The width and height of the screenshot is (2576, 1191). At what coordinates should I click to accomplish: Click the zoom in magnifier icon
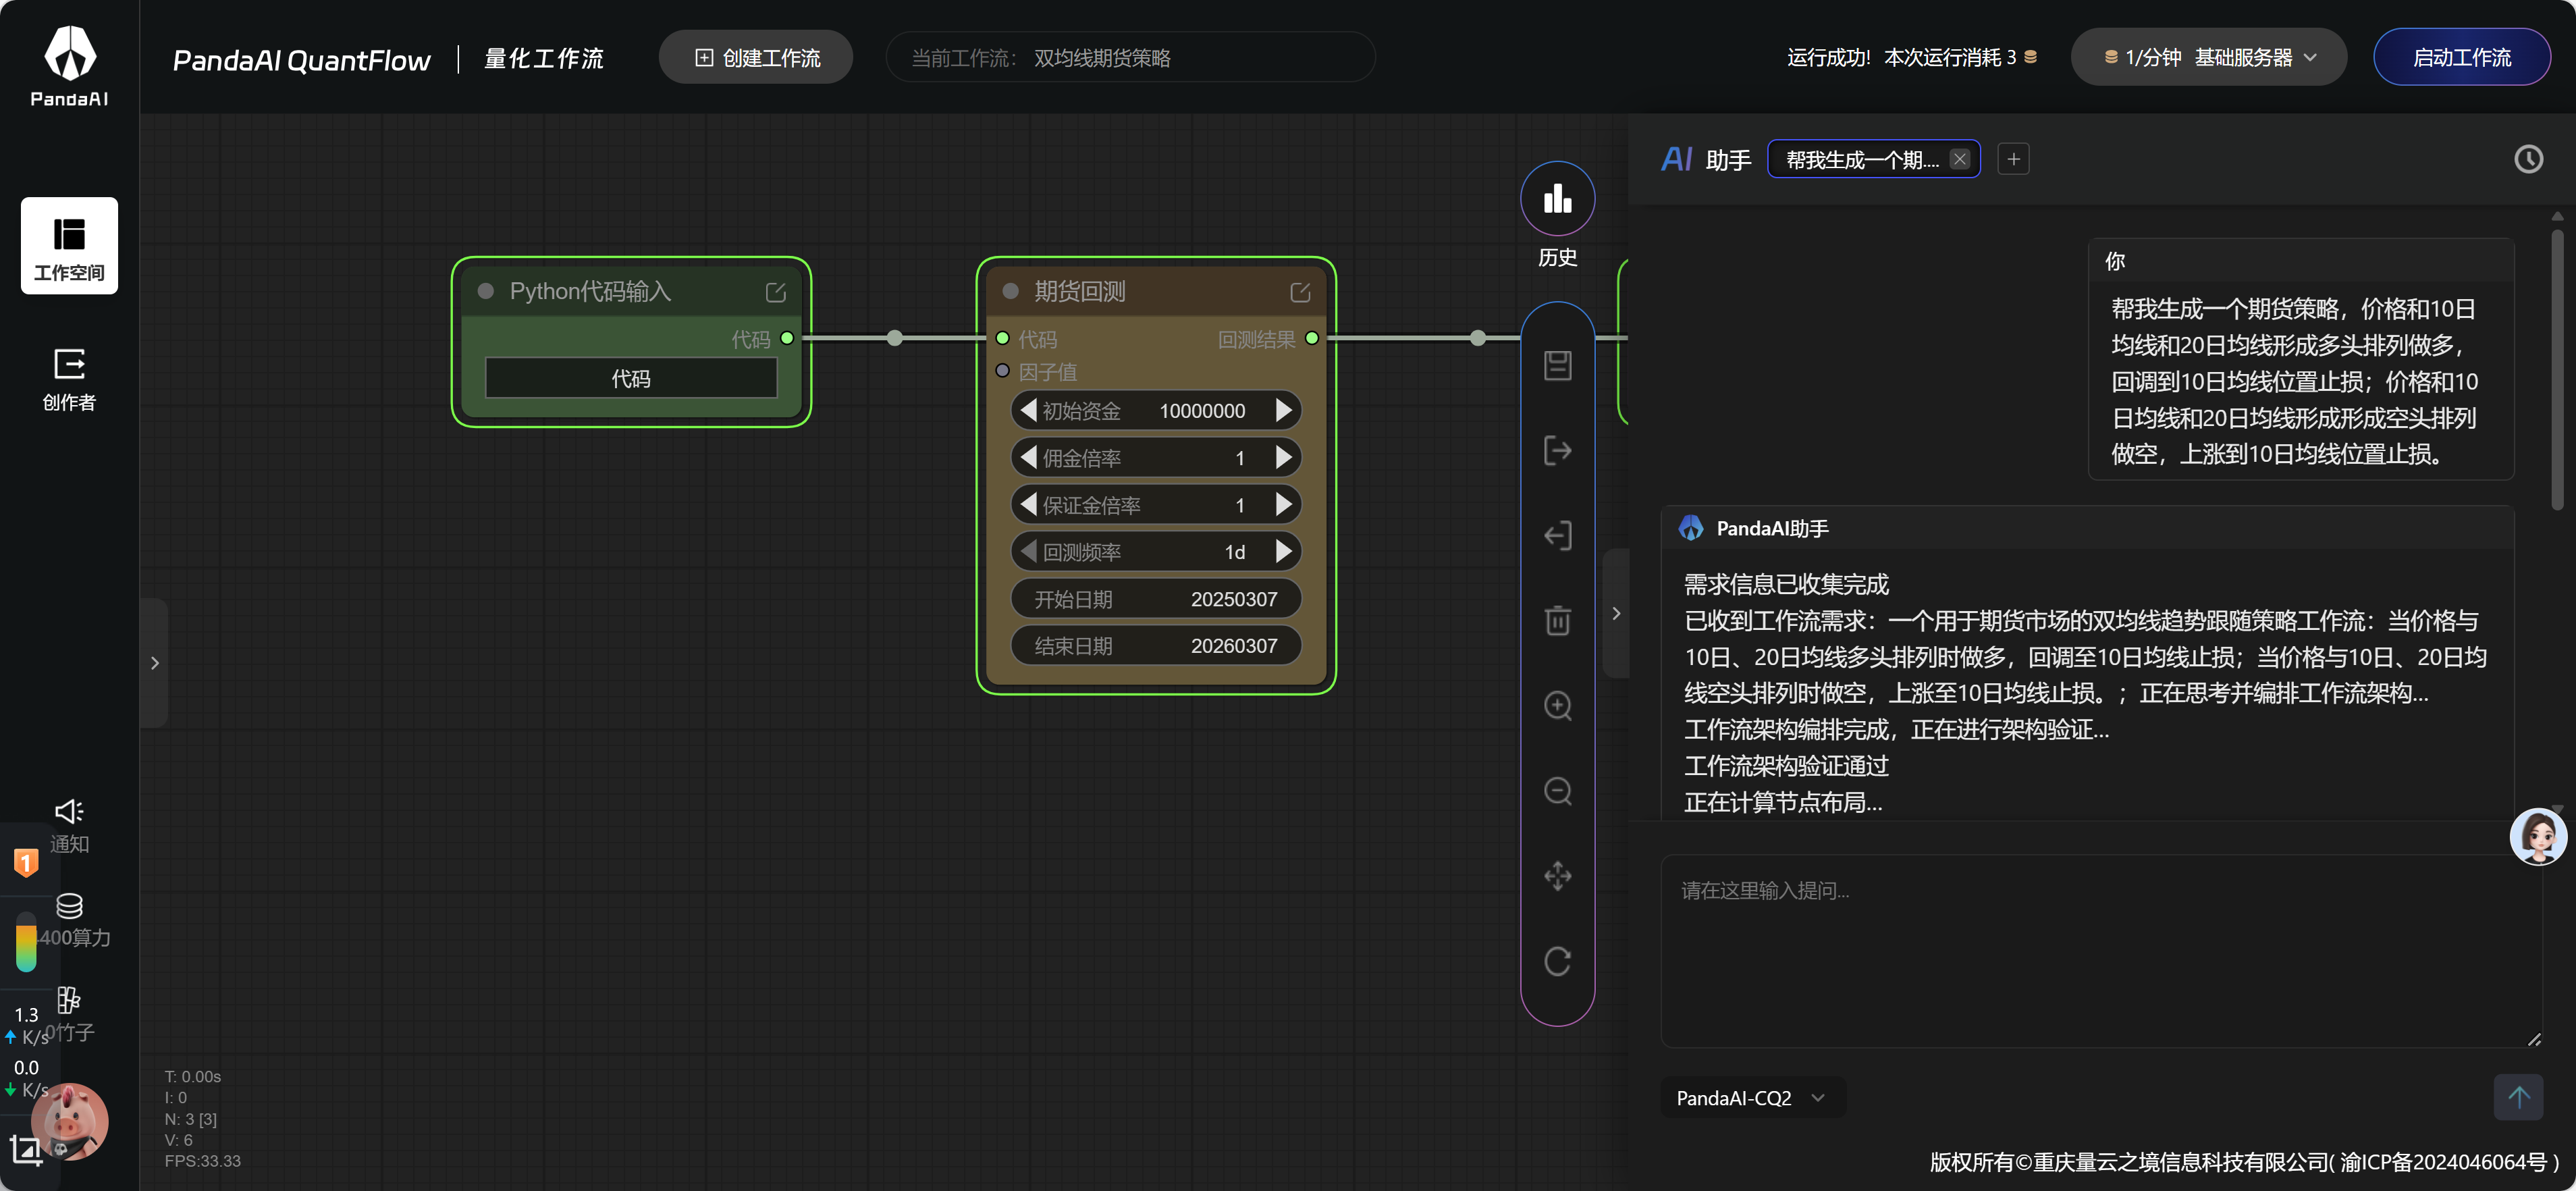pyautogui.click(x=1557, y=706)
